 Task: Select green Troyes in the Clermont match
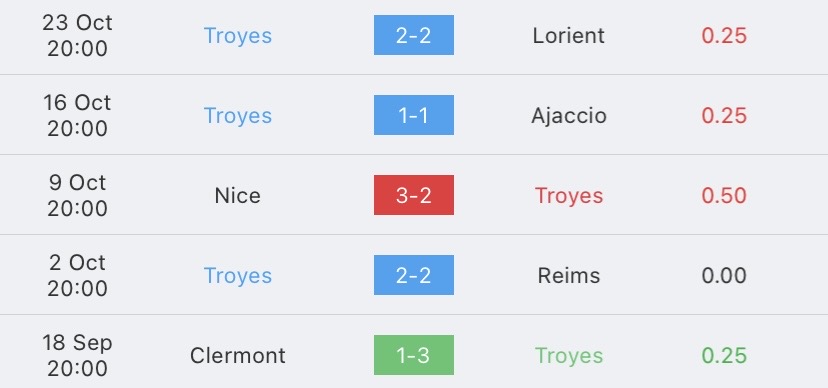coord(569,356)
